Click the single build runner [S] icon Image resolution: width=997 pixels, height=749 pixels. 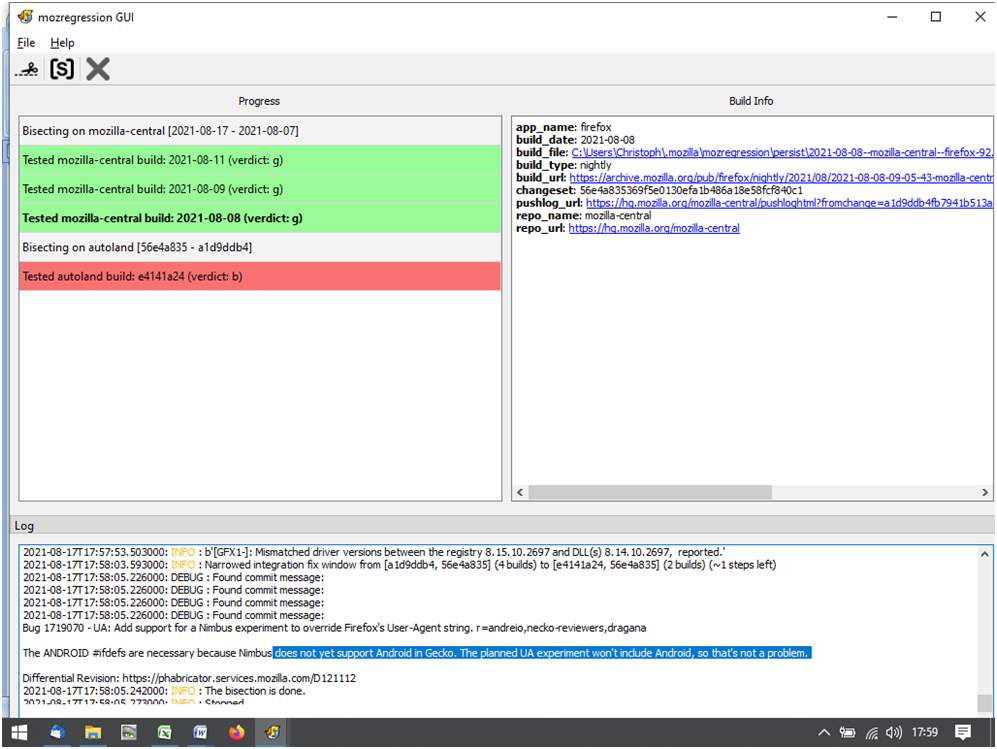click(62, 69)
